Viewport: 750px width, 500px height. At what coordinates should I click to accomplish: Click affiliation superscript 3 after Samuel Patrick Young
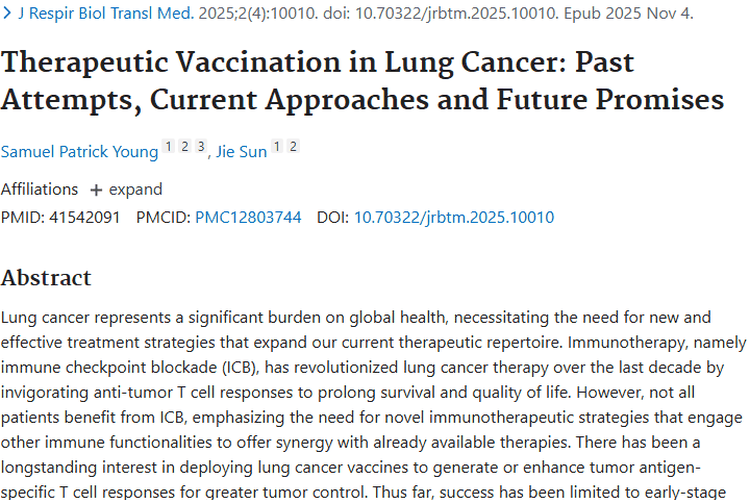pyautogui.click(x=200, y=147)
